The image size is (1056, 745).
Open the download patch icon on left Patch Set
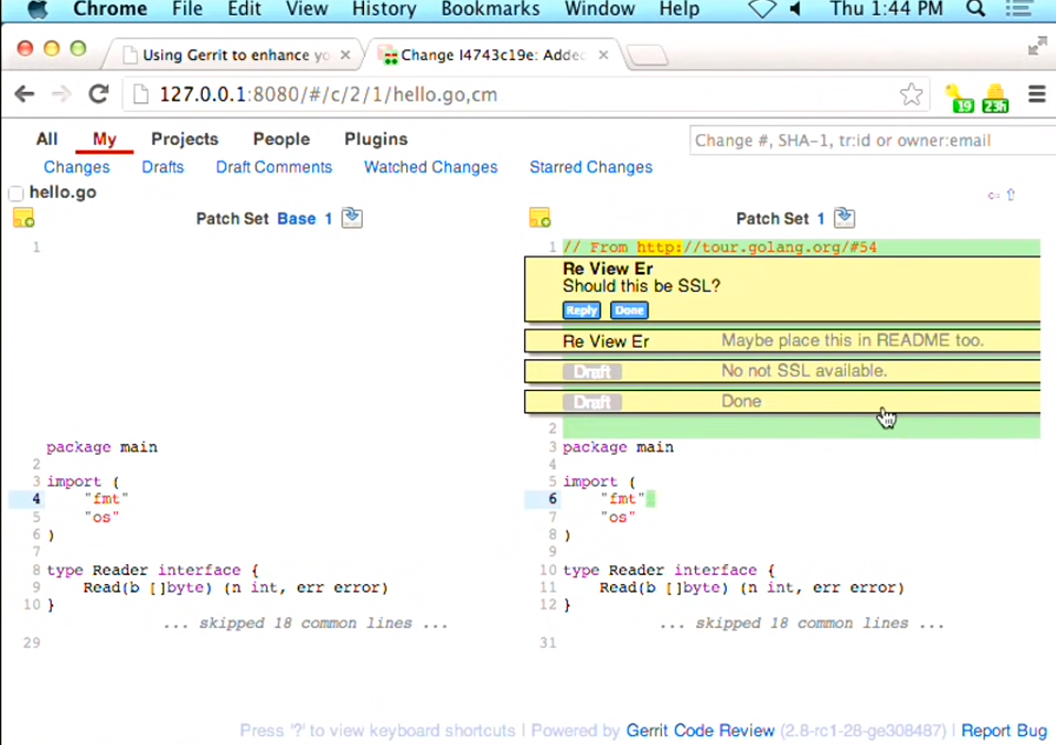pyautogui.click(x=351, y=217)
